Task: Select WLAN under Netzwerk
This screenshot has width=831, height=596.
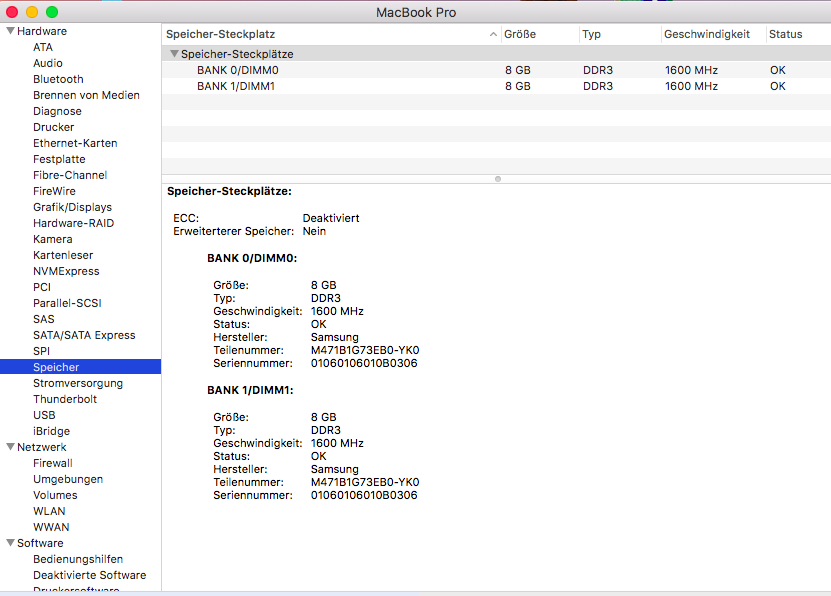Action: point(49,511)
